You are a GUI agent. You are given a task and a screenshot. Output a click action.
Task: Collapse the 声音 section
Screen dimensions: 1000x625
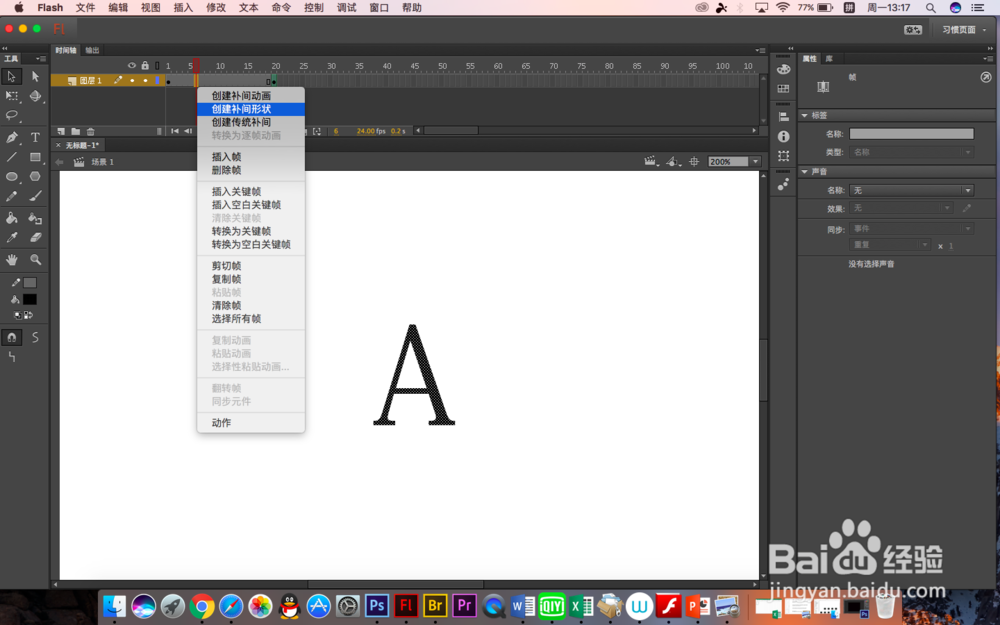(x=805, y=172)
